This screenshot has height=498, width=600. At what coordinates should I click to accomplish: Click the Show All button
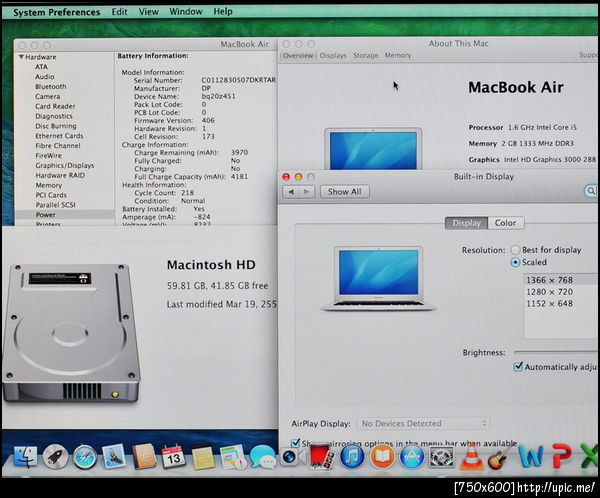tap(344, 191)
